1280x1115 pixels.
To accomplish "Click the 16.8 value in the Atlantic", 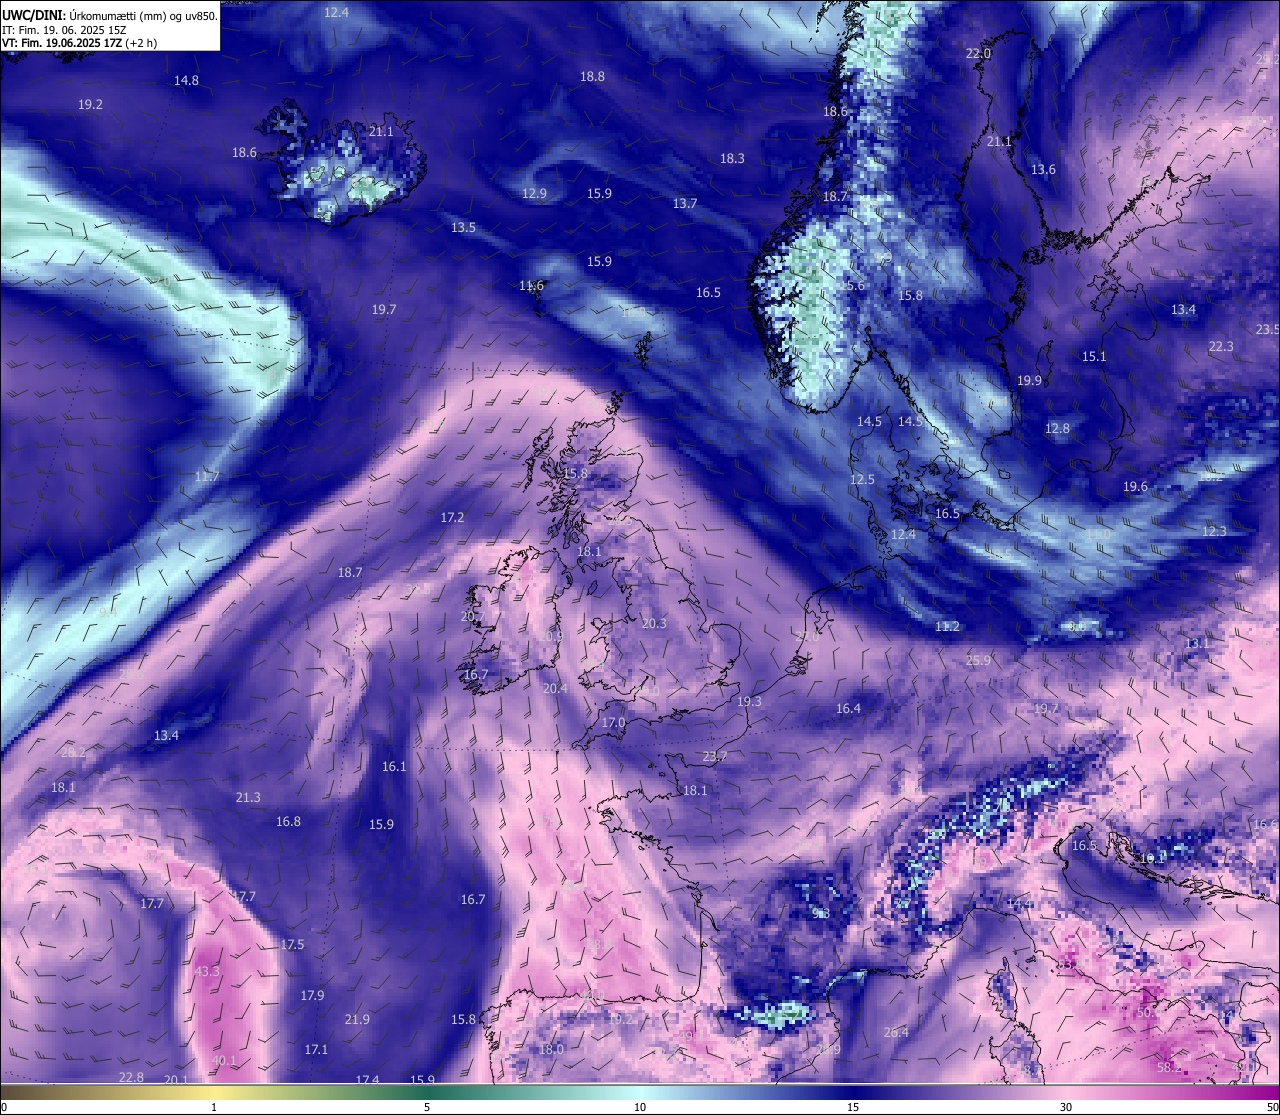I will pos(288,821).
